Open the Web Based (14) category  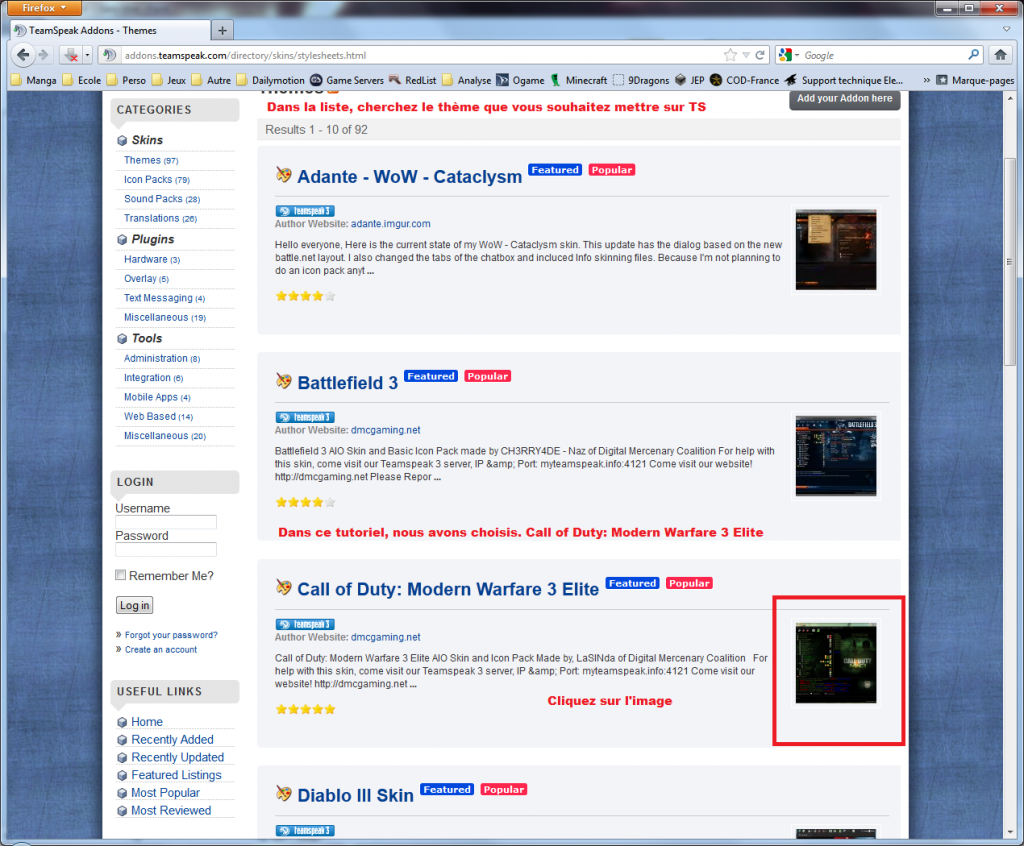158,417
